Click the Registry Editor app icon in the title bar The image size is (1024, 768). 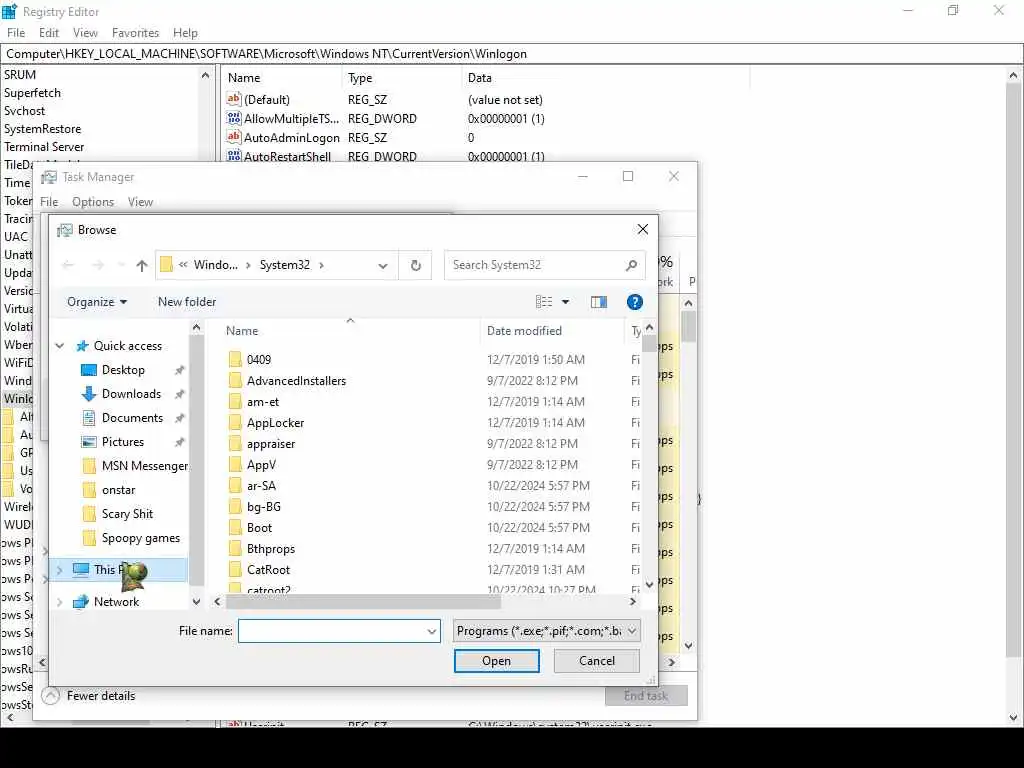pos(9,11)
